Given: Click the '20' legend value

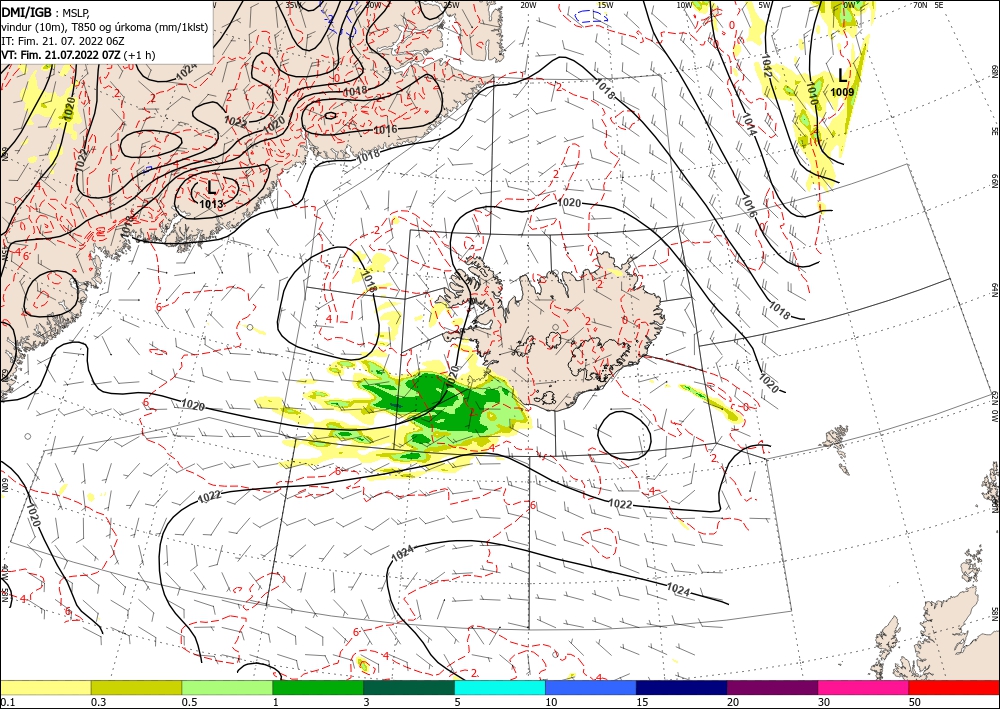Looking at the screenshot, I should pos(733,701).
